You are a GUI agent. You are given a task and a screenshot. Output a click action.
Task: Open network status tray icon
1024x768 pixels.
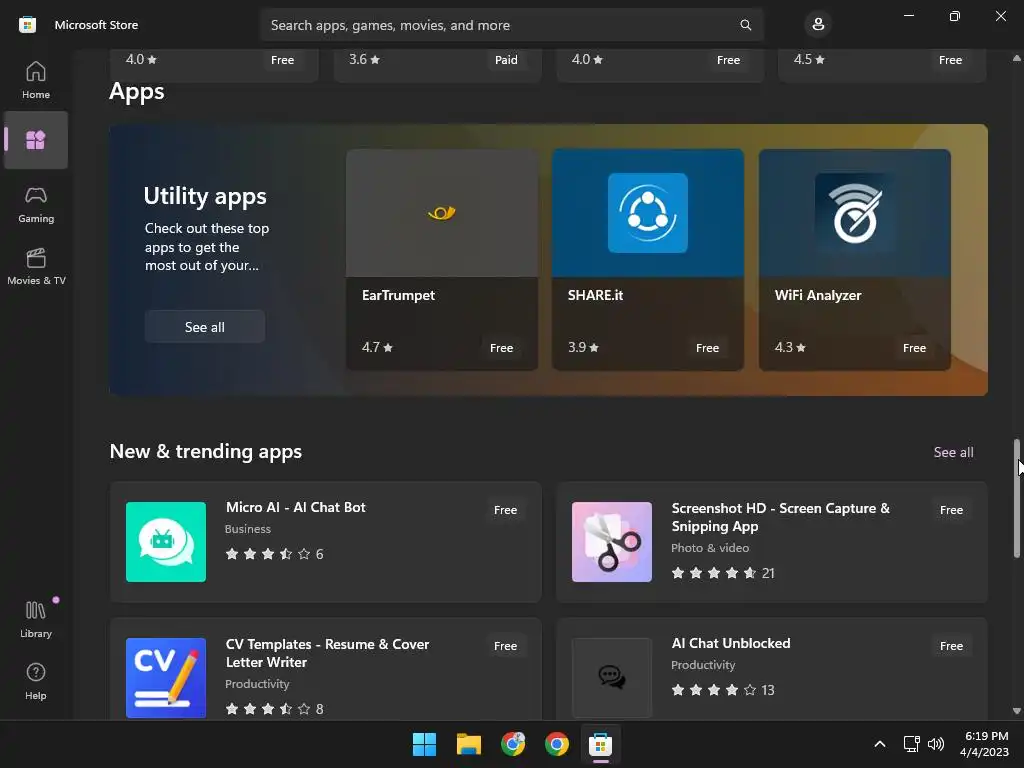(x=911, y=744)
